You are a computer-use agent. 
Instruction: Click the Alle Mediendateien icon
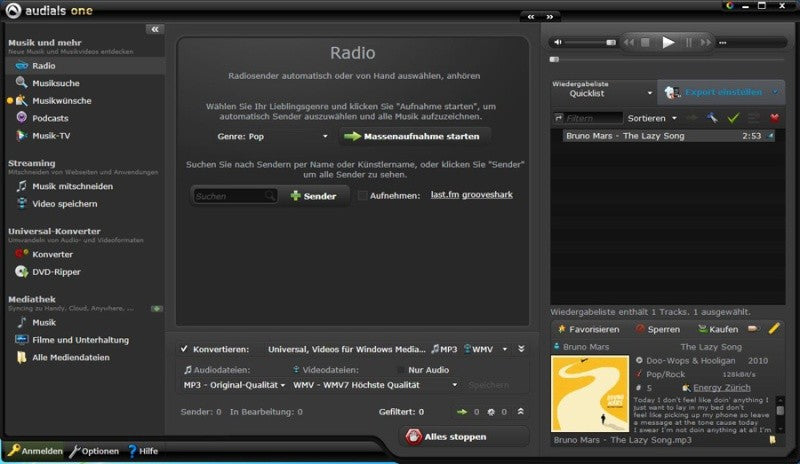tap(21, 357)
